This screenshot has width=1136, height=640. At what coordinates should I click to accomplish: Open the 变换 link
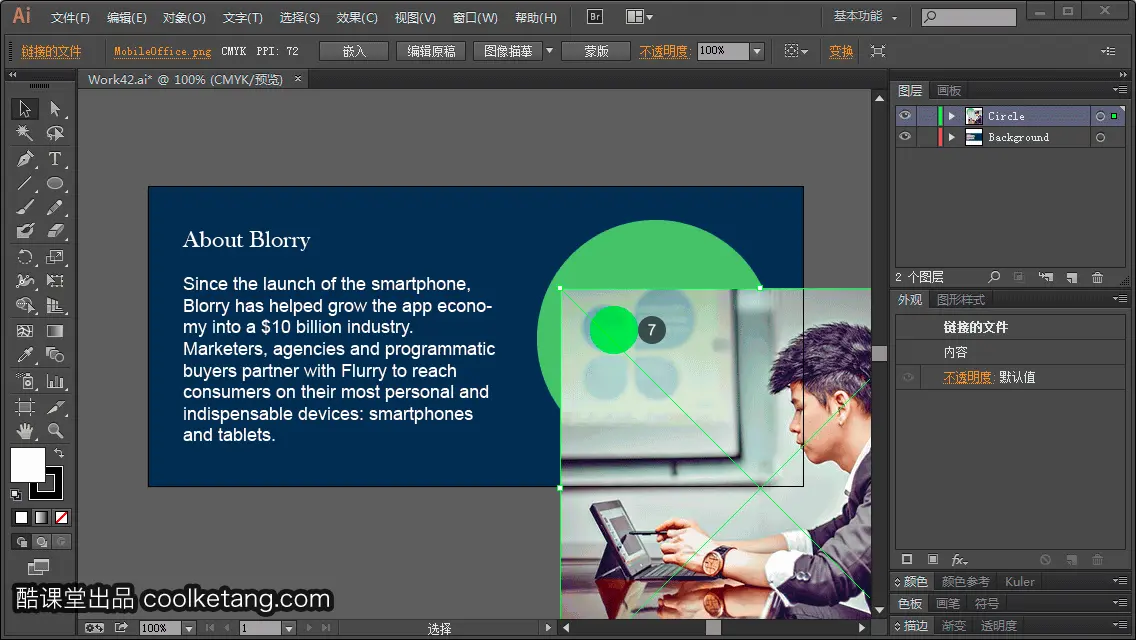pos(841,51)
